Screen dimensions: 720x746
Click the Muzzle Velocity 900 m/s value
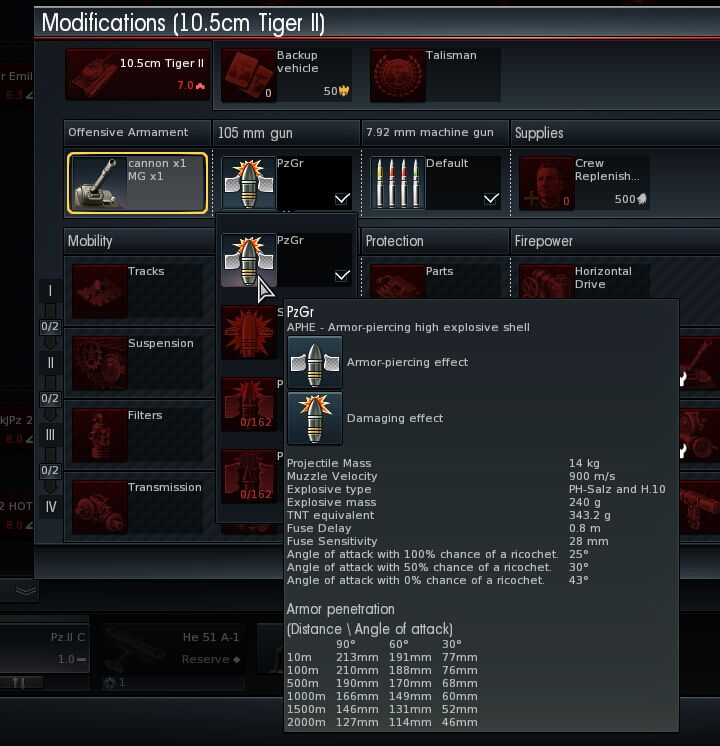(x=592, y=476)
